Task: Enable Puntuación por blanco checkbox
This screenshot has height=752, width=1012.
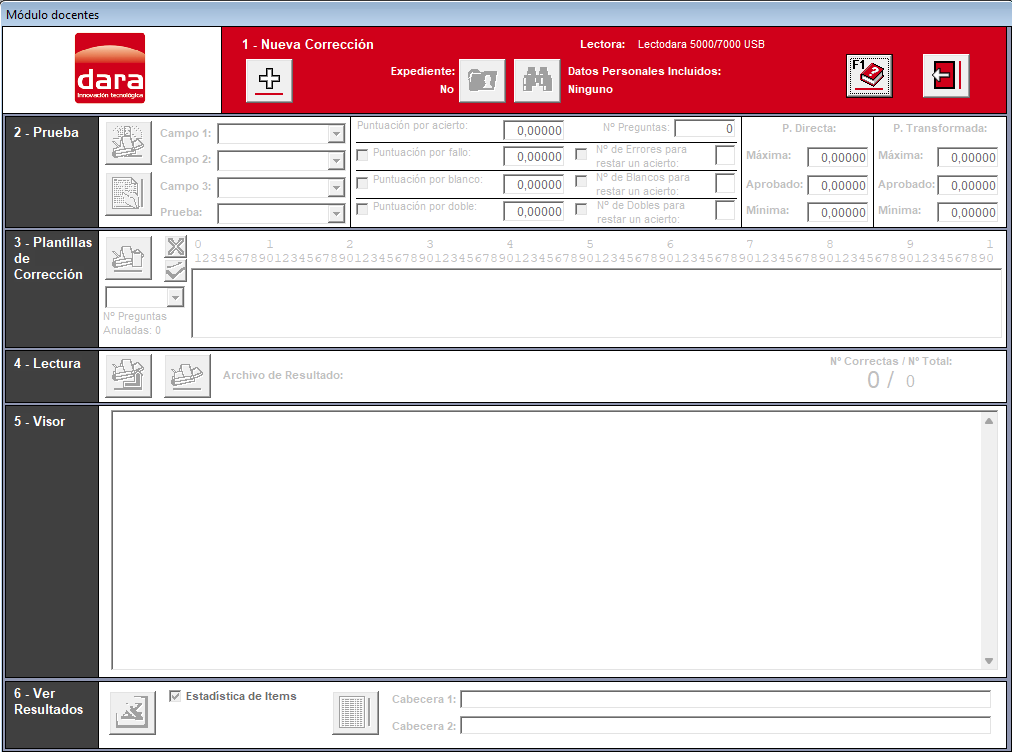Action: 362,183
